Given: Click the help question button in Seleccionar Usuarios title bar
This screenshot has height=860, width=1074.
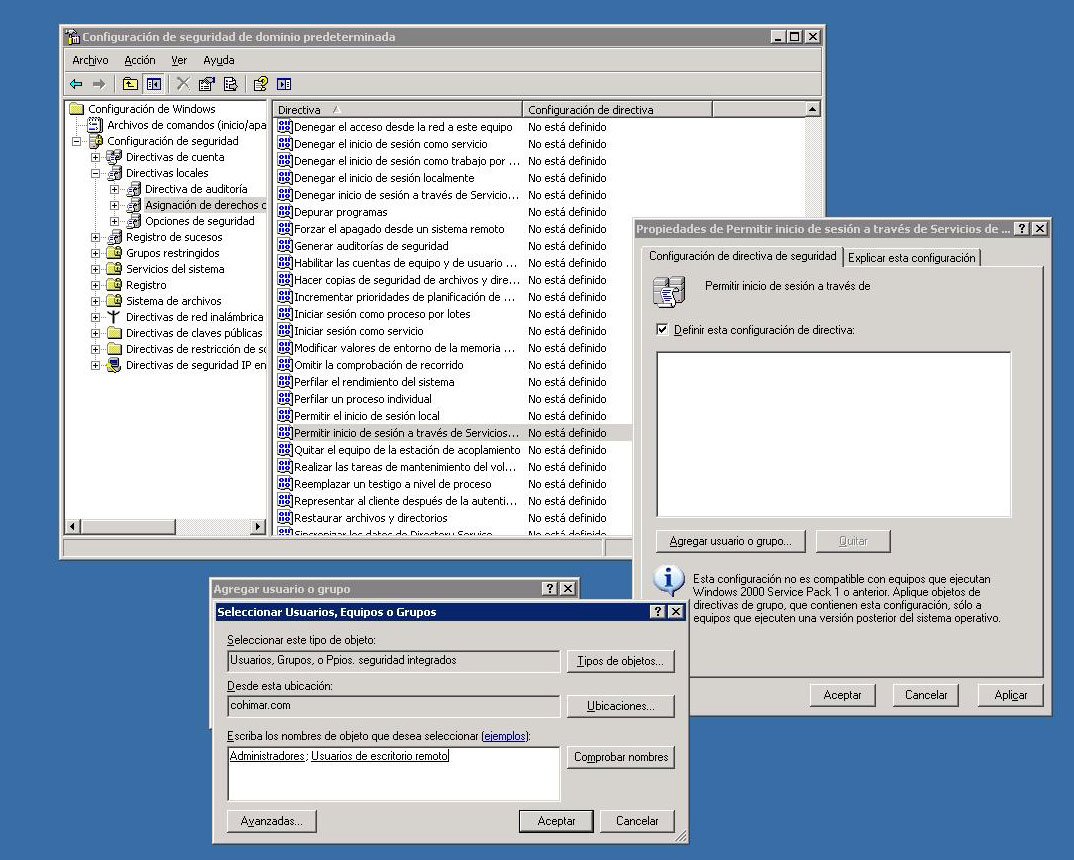Looking at the screenshot, I should click(x=658, y=611).
